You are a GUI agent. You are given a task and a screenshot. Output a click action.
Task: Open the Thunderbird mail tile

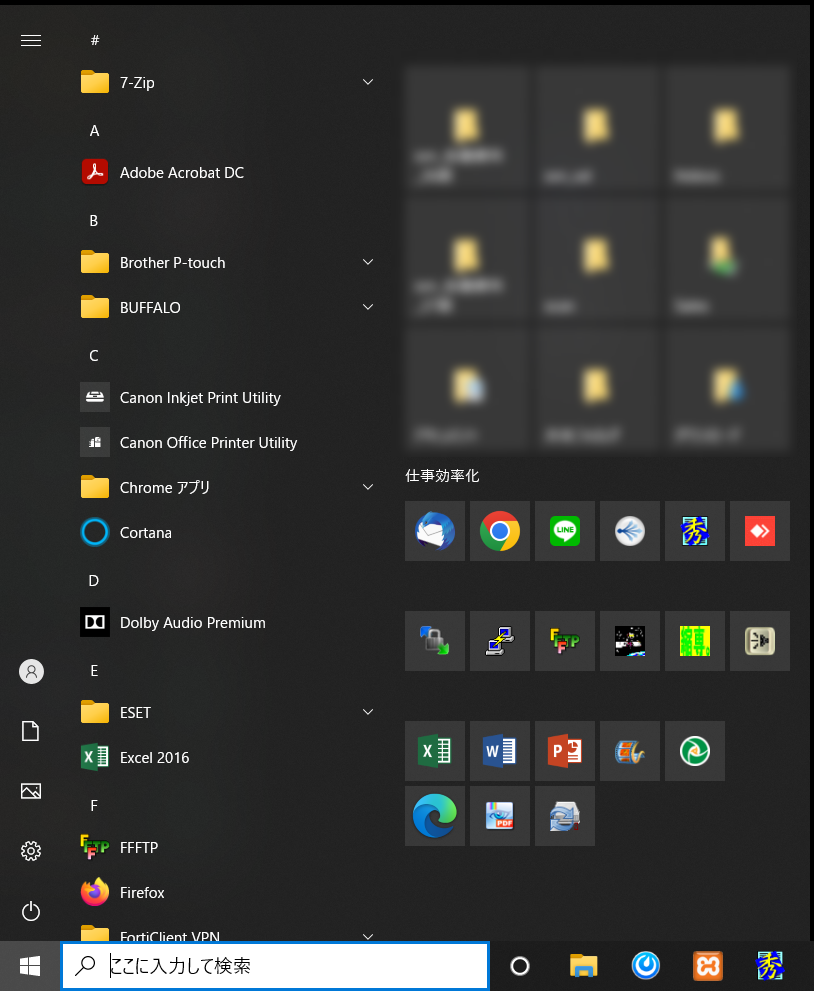point(435,531)
